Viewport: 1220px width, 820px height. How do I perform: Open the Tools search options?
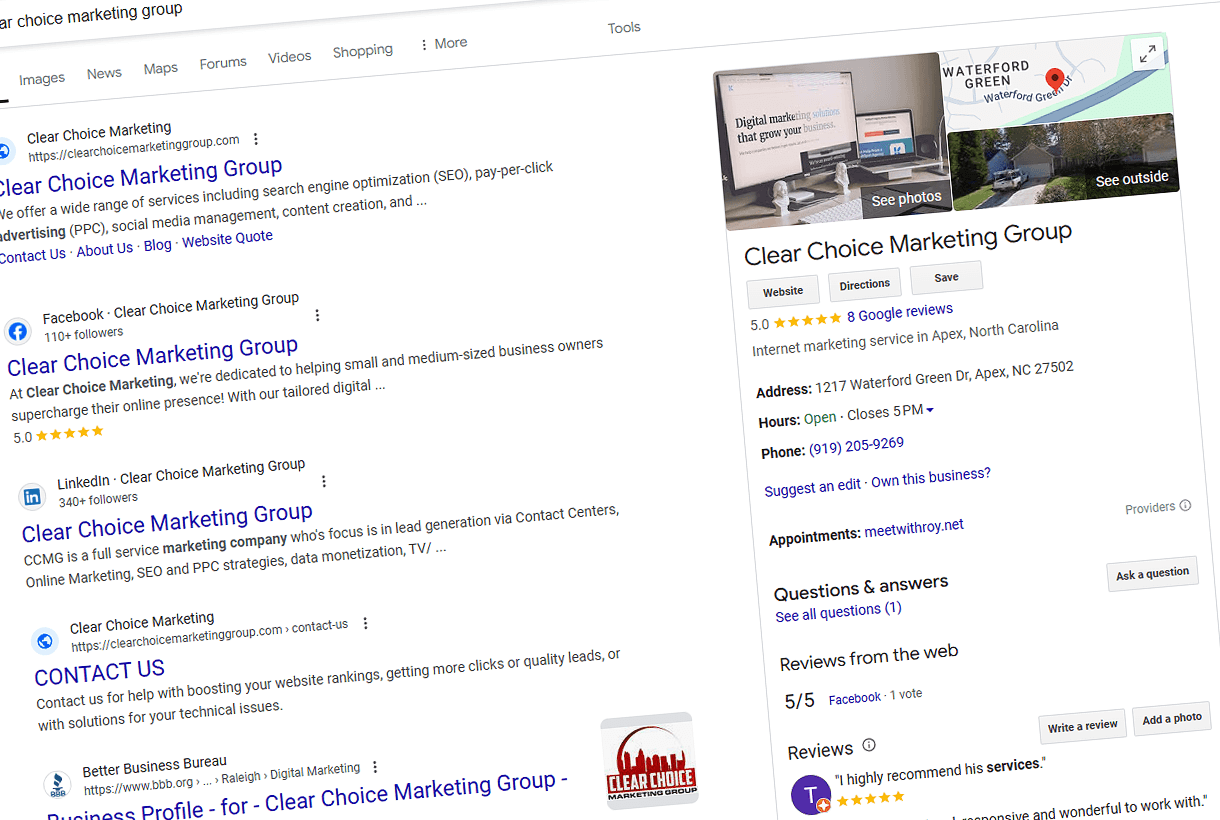click(x=624, y=28)
